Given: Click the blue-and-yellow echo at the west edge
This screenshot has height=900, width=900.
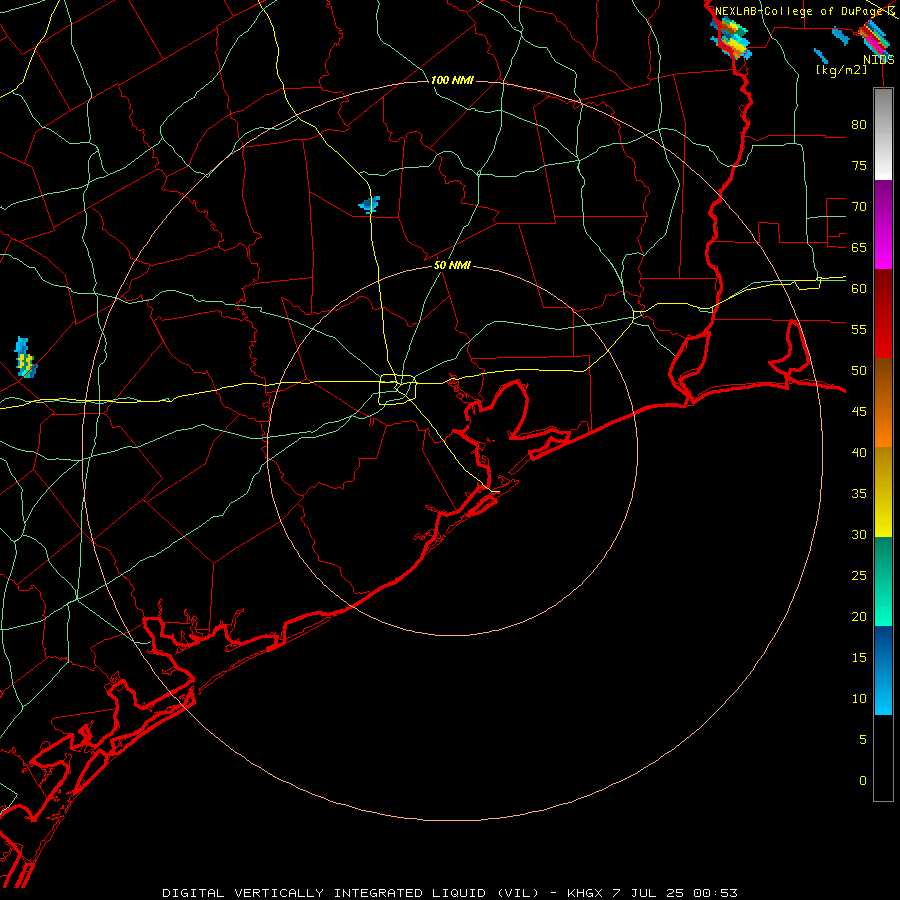Looking at the screenshot, I should click(25, 358).
